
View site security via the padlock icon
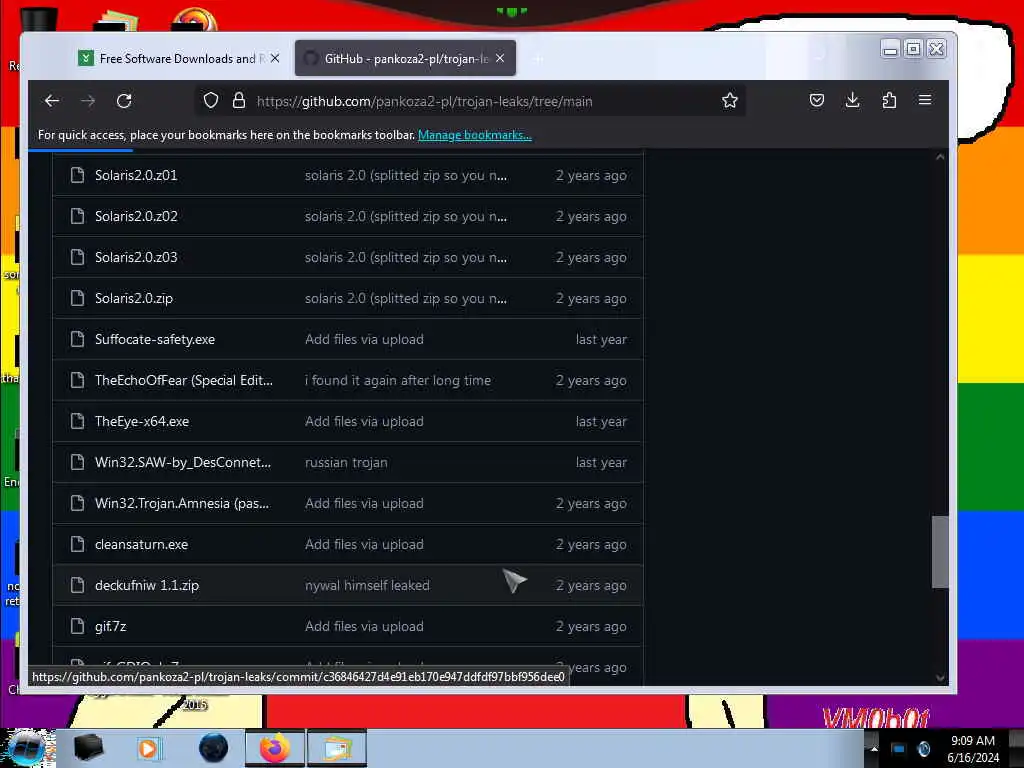coord(239,101)
